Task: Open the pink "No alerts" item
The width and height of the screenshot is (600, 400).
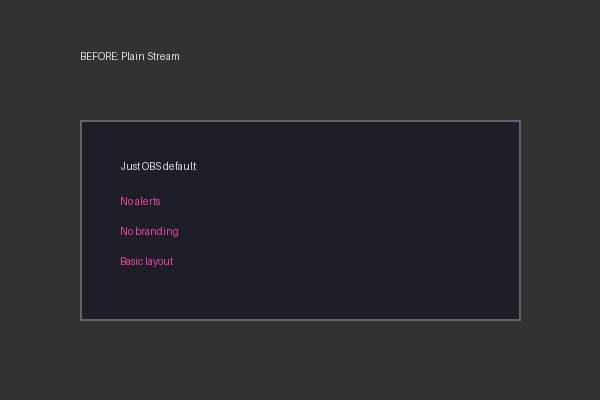Action: (140, 201)
